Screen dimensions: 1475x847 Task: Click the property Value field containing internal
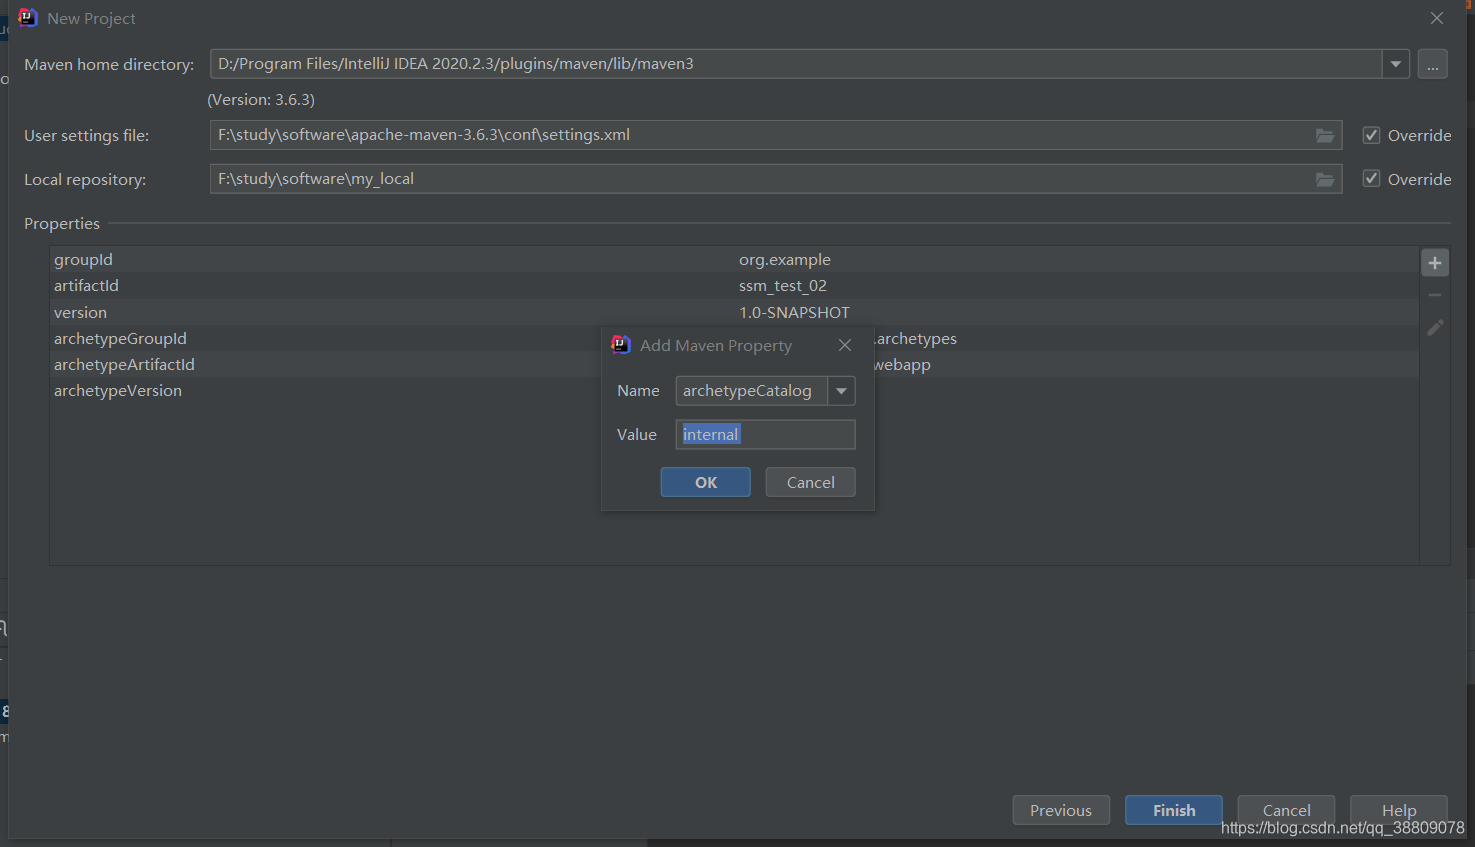pyautogui.click(x=765, y=434)
